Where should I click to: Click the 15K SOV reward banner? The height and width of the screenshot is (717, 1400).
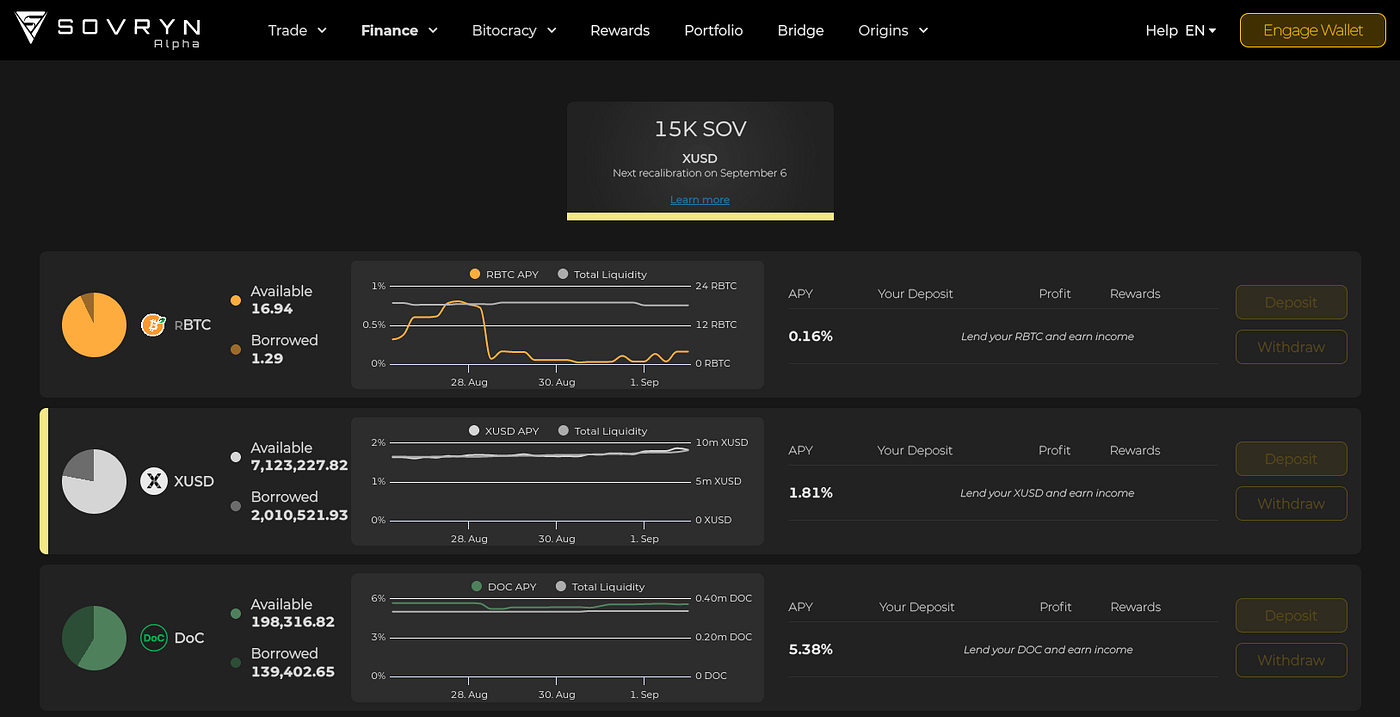pyautogui.click(x=700, y=160)
